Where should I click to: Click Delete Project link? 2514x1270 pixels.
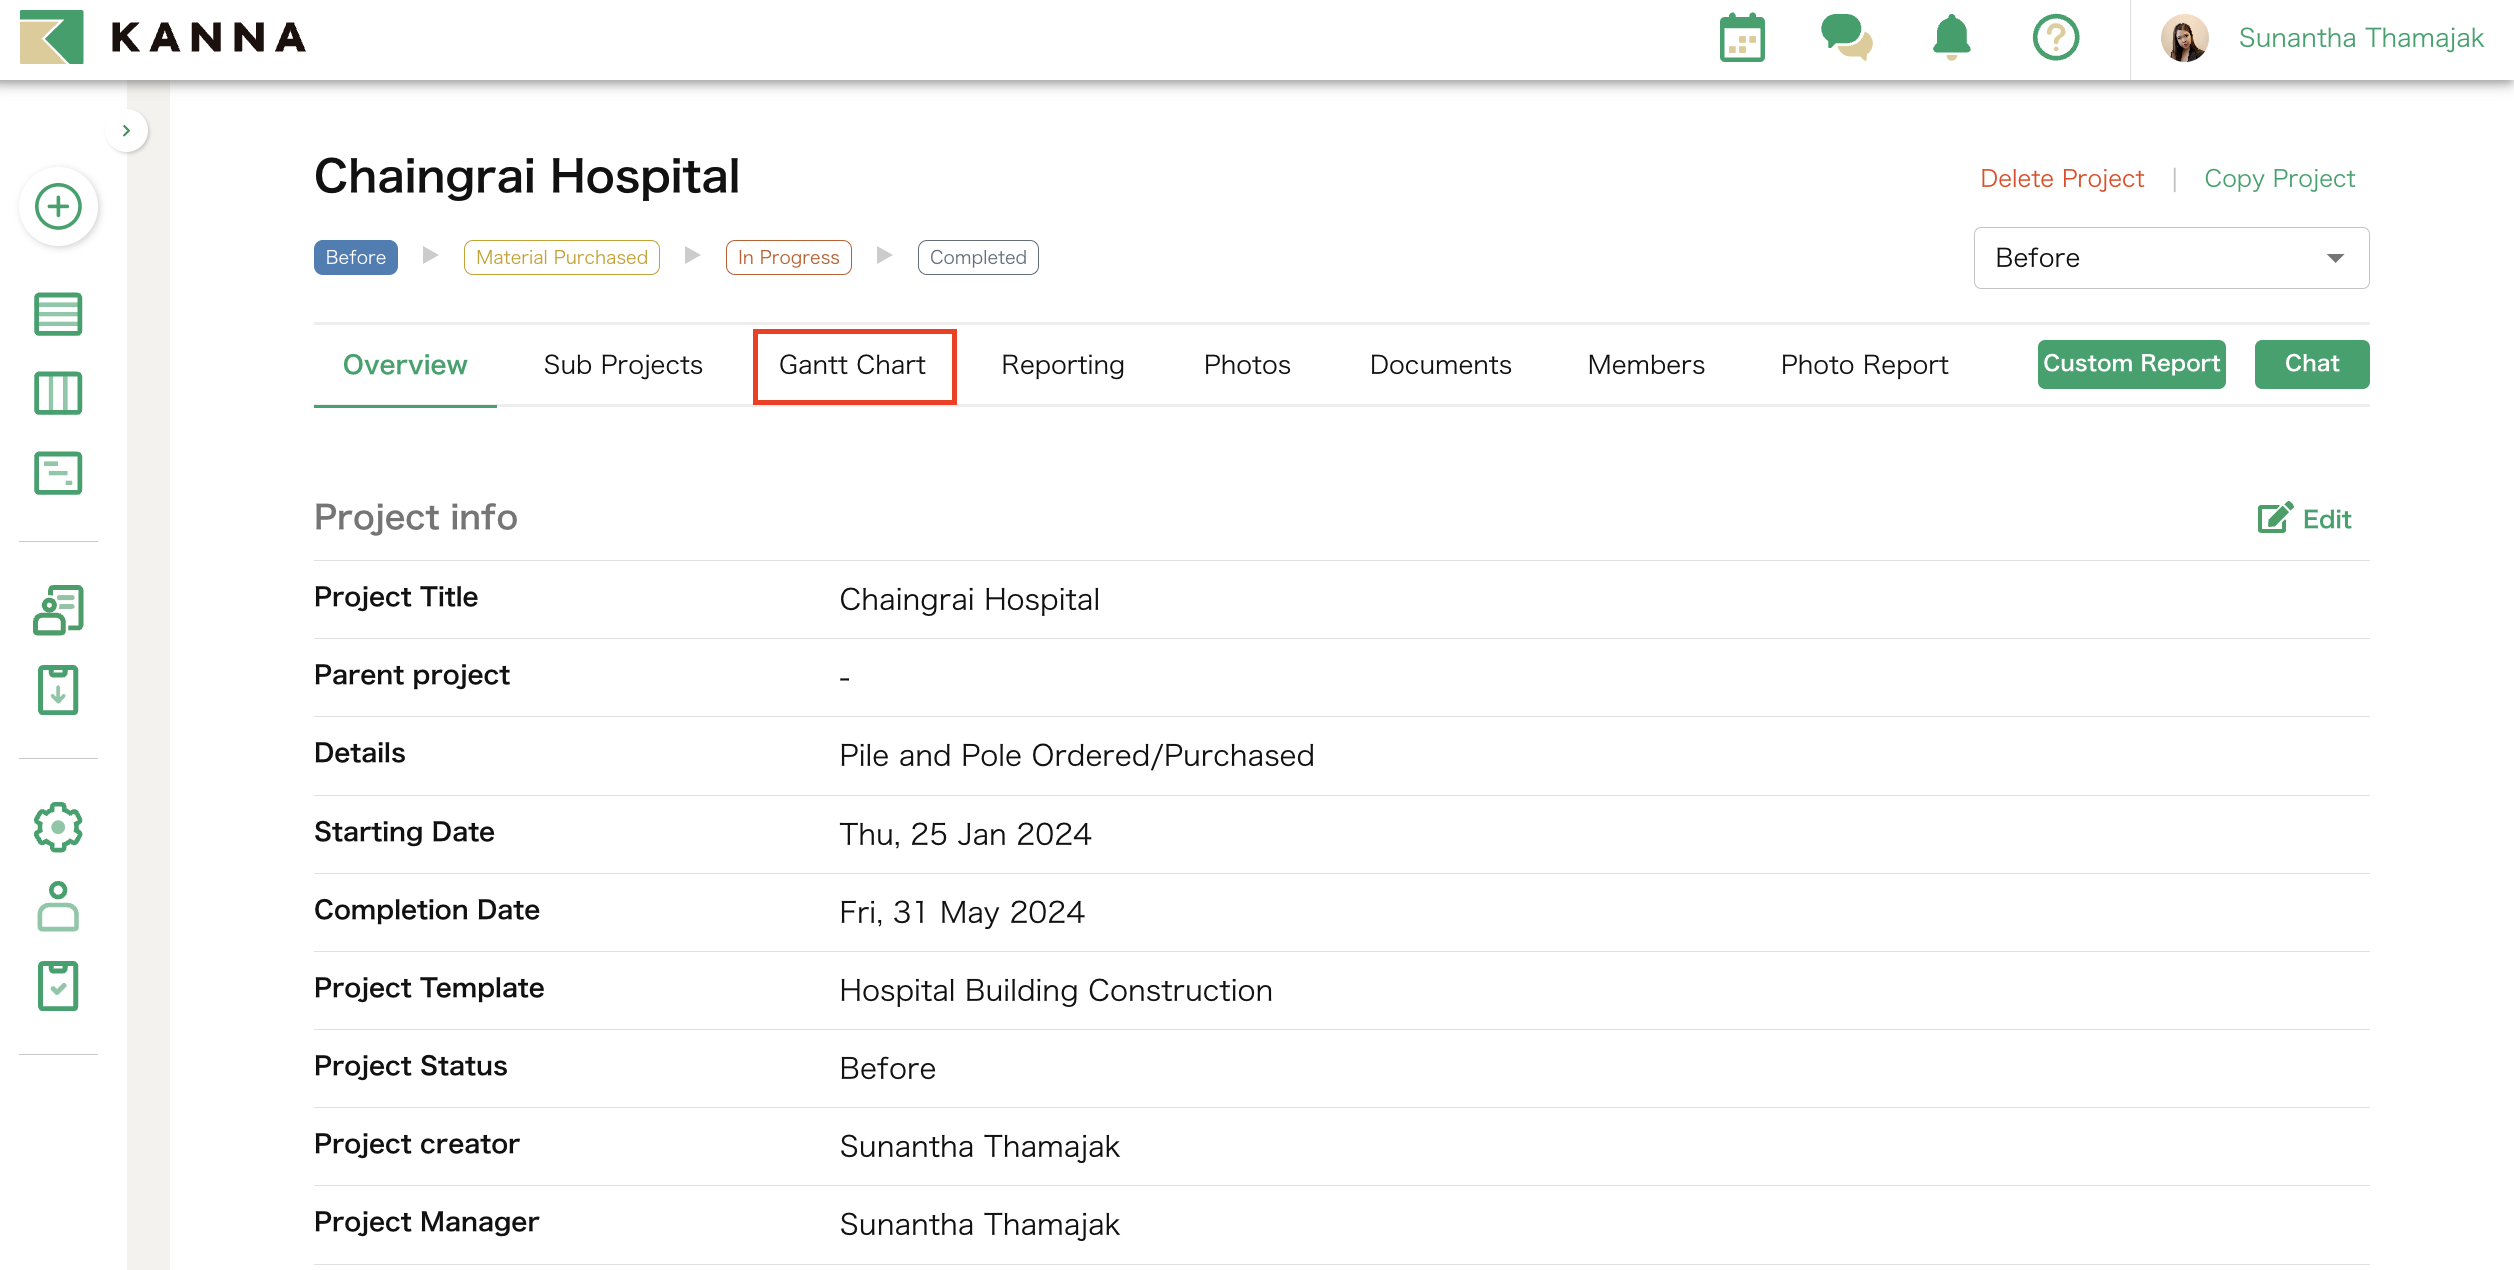tap(2061, 178)
